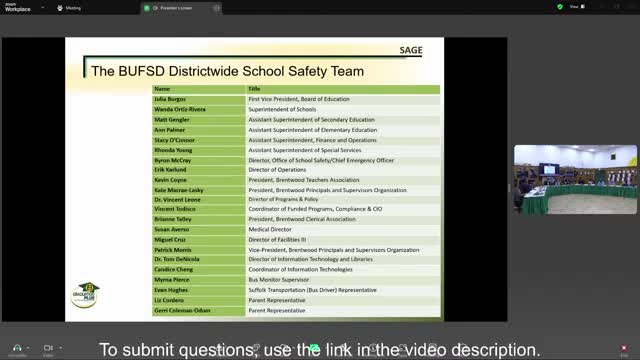Click the video camera icon

click(x=48, y=348)
